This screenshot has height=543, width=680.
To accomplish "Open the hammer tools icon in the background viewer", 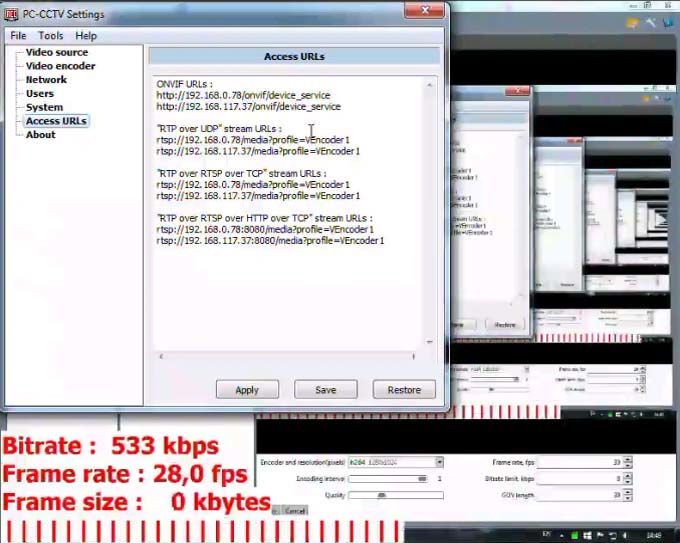I will 651,23.
